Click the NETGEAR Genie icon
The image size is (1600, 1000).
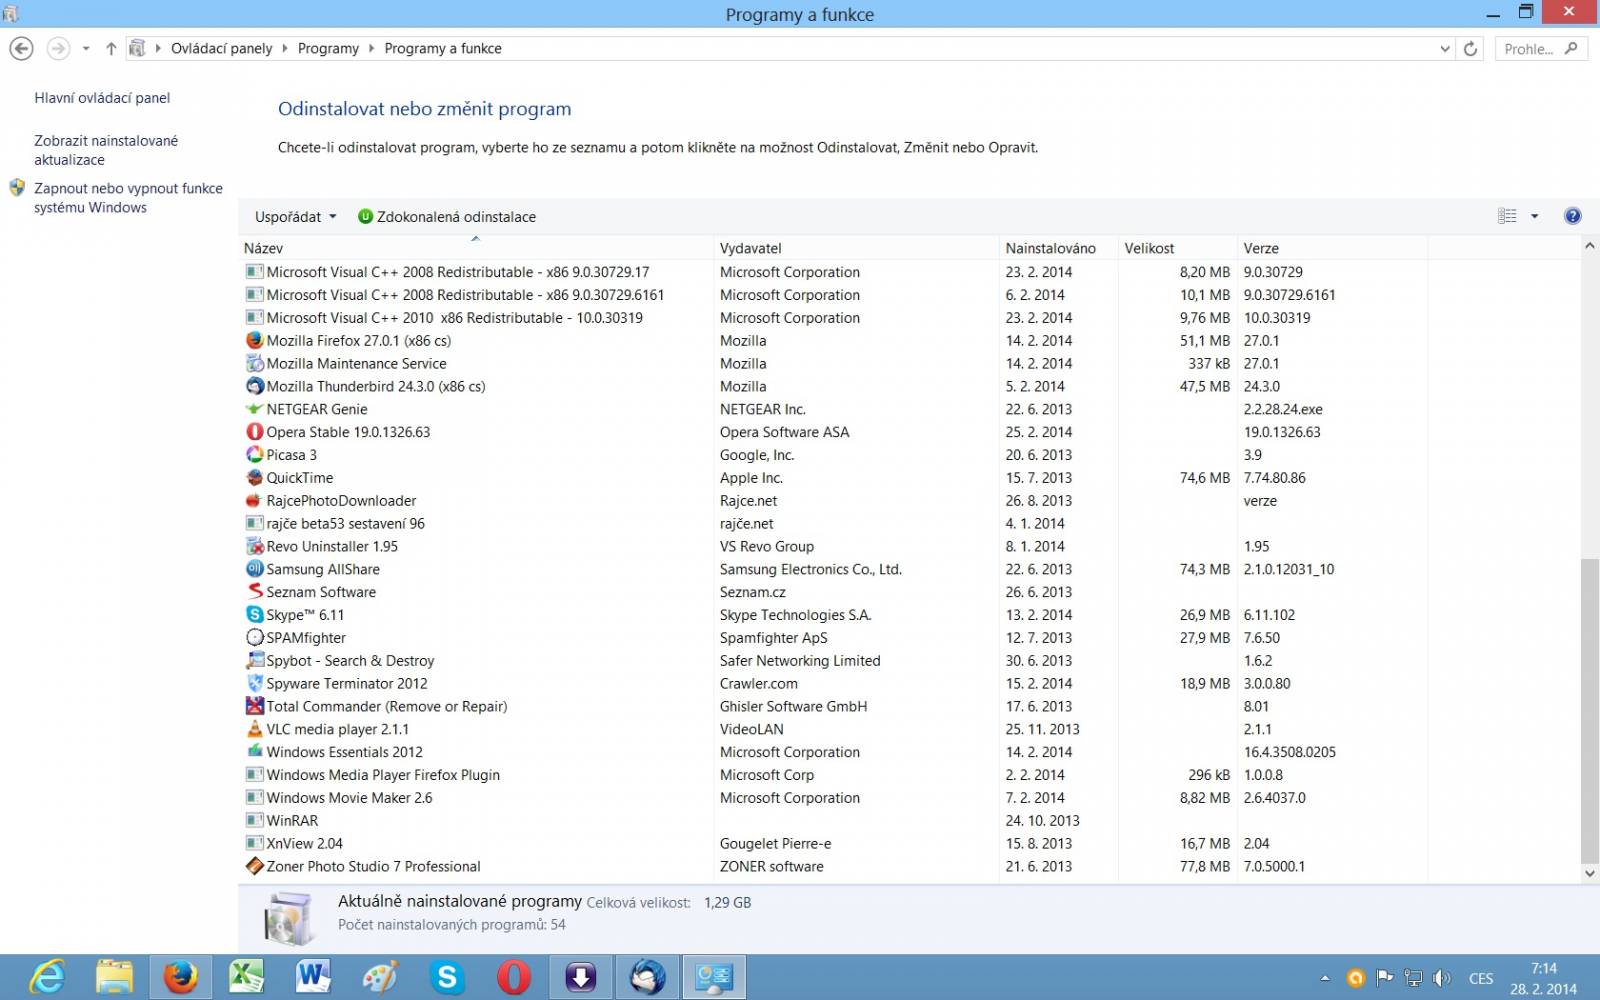pyautogui.click(x=255, y=410)
